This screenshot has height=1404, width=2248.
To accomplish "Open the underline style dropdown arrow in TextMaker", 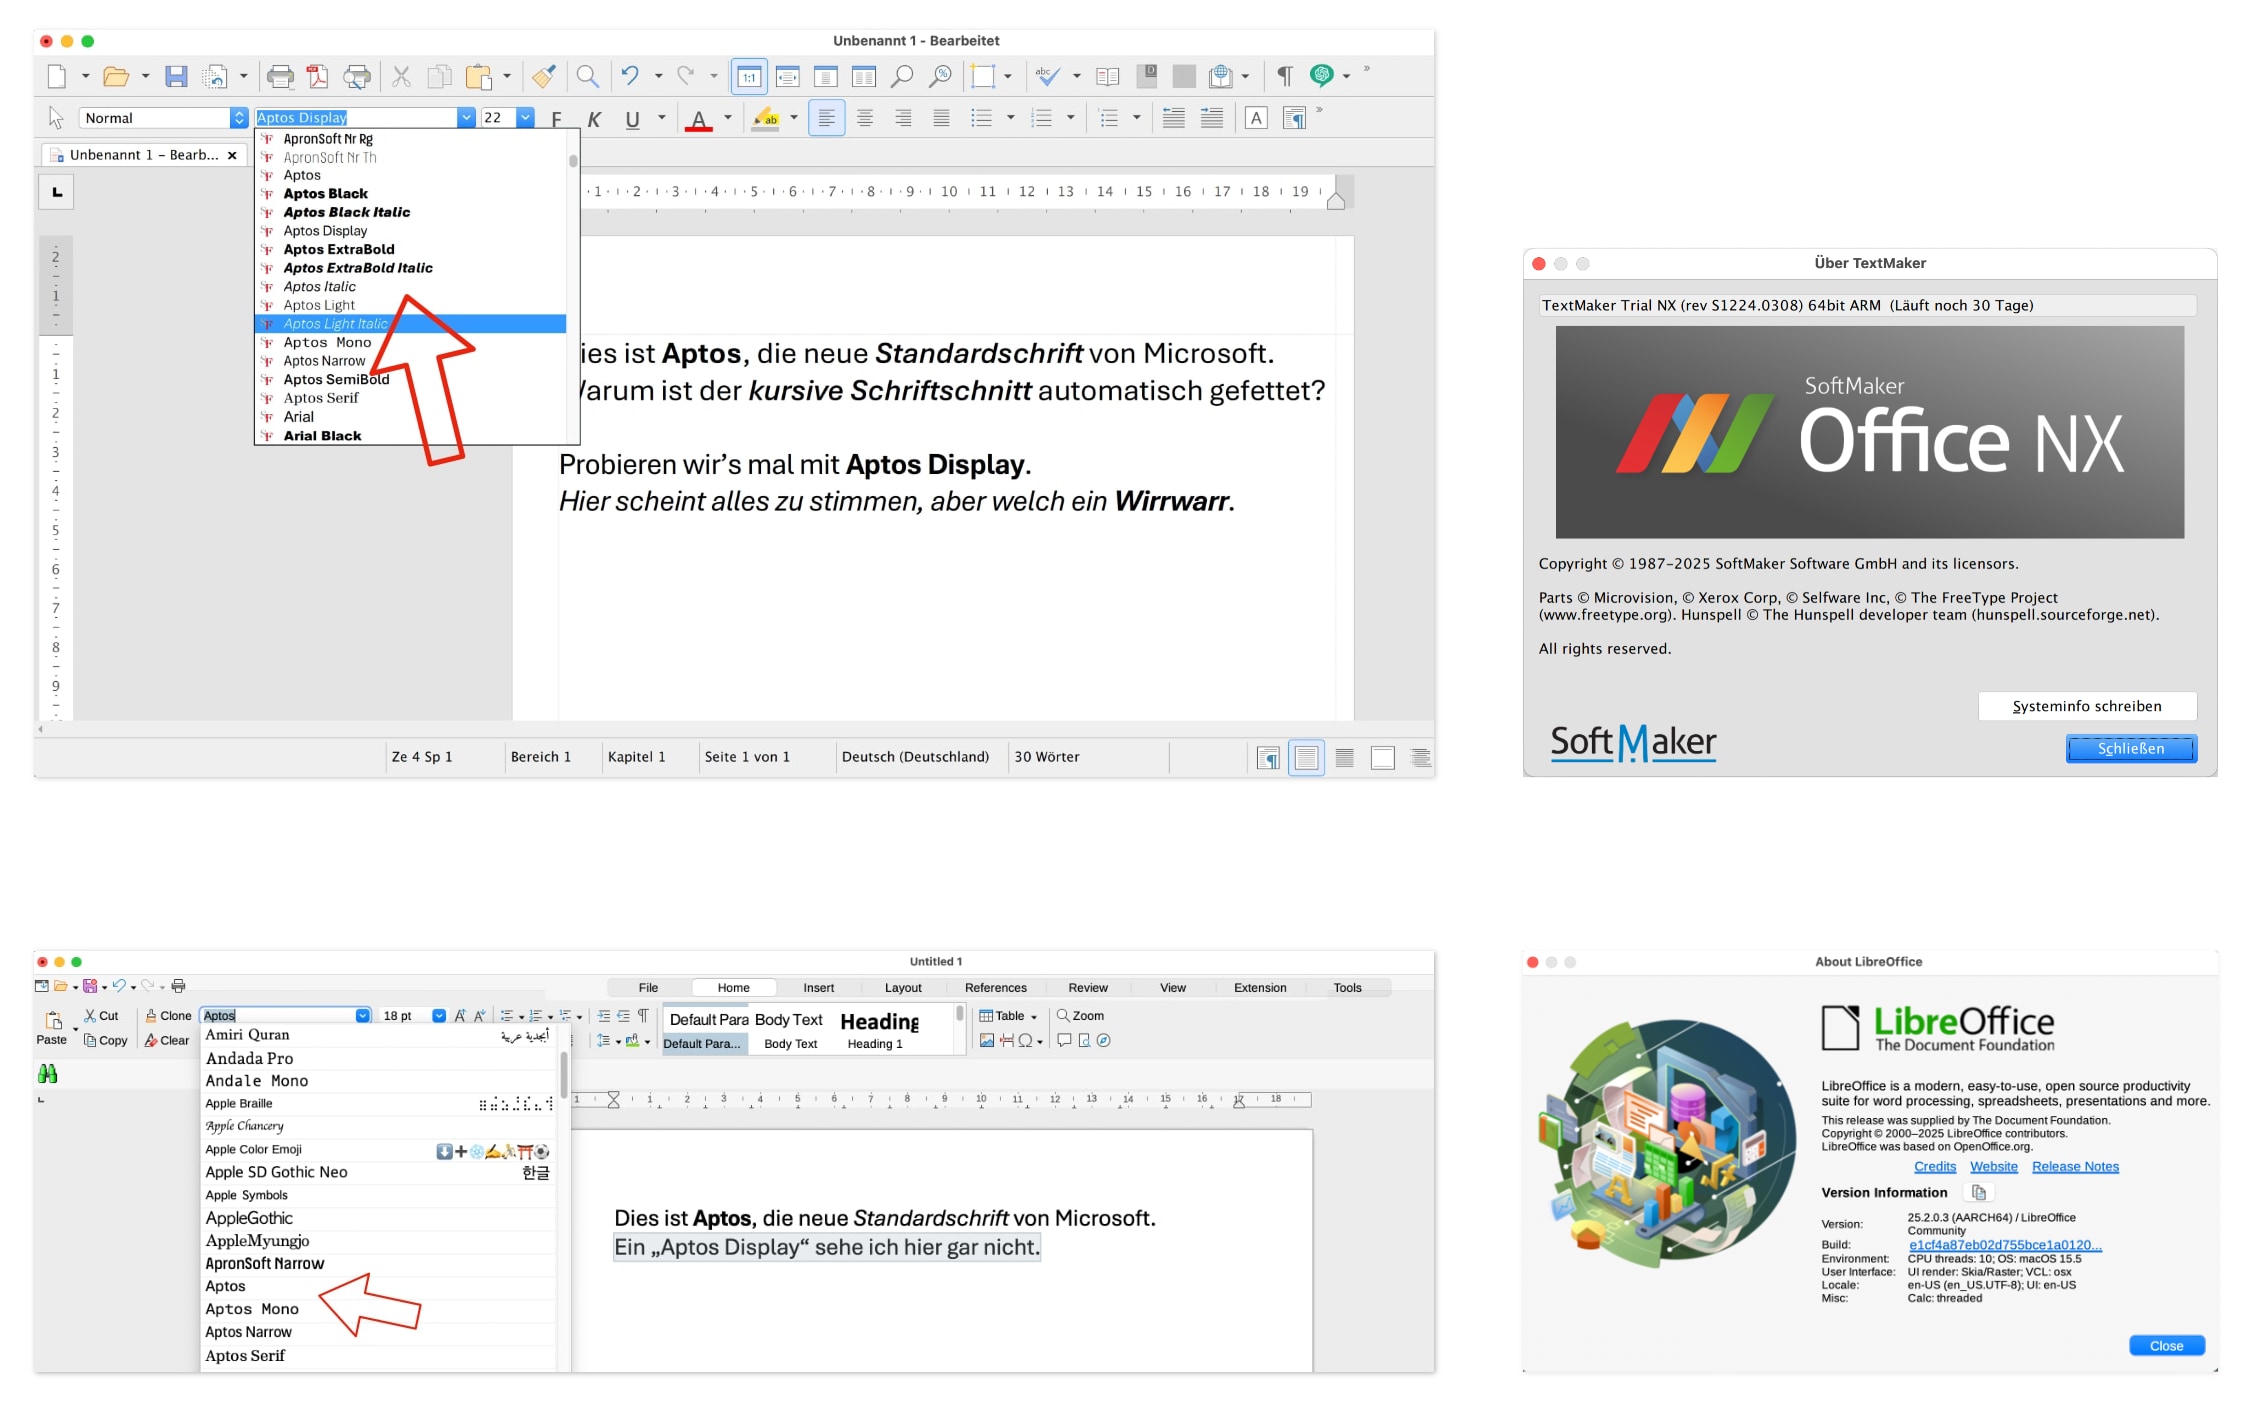I will tap(662, 118).
